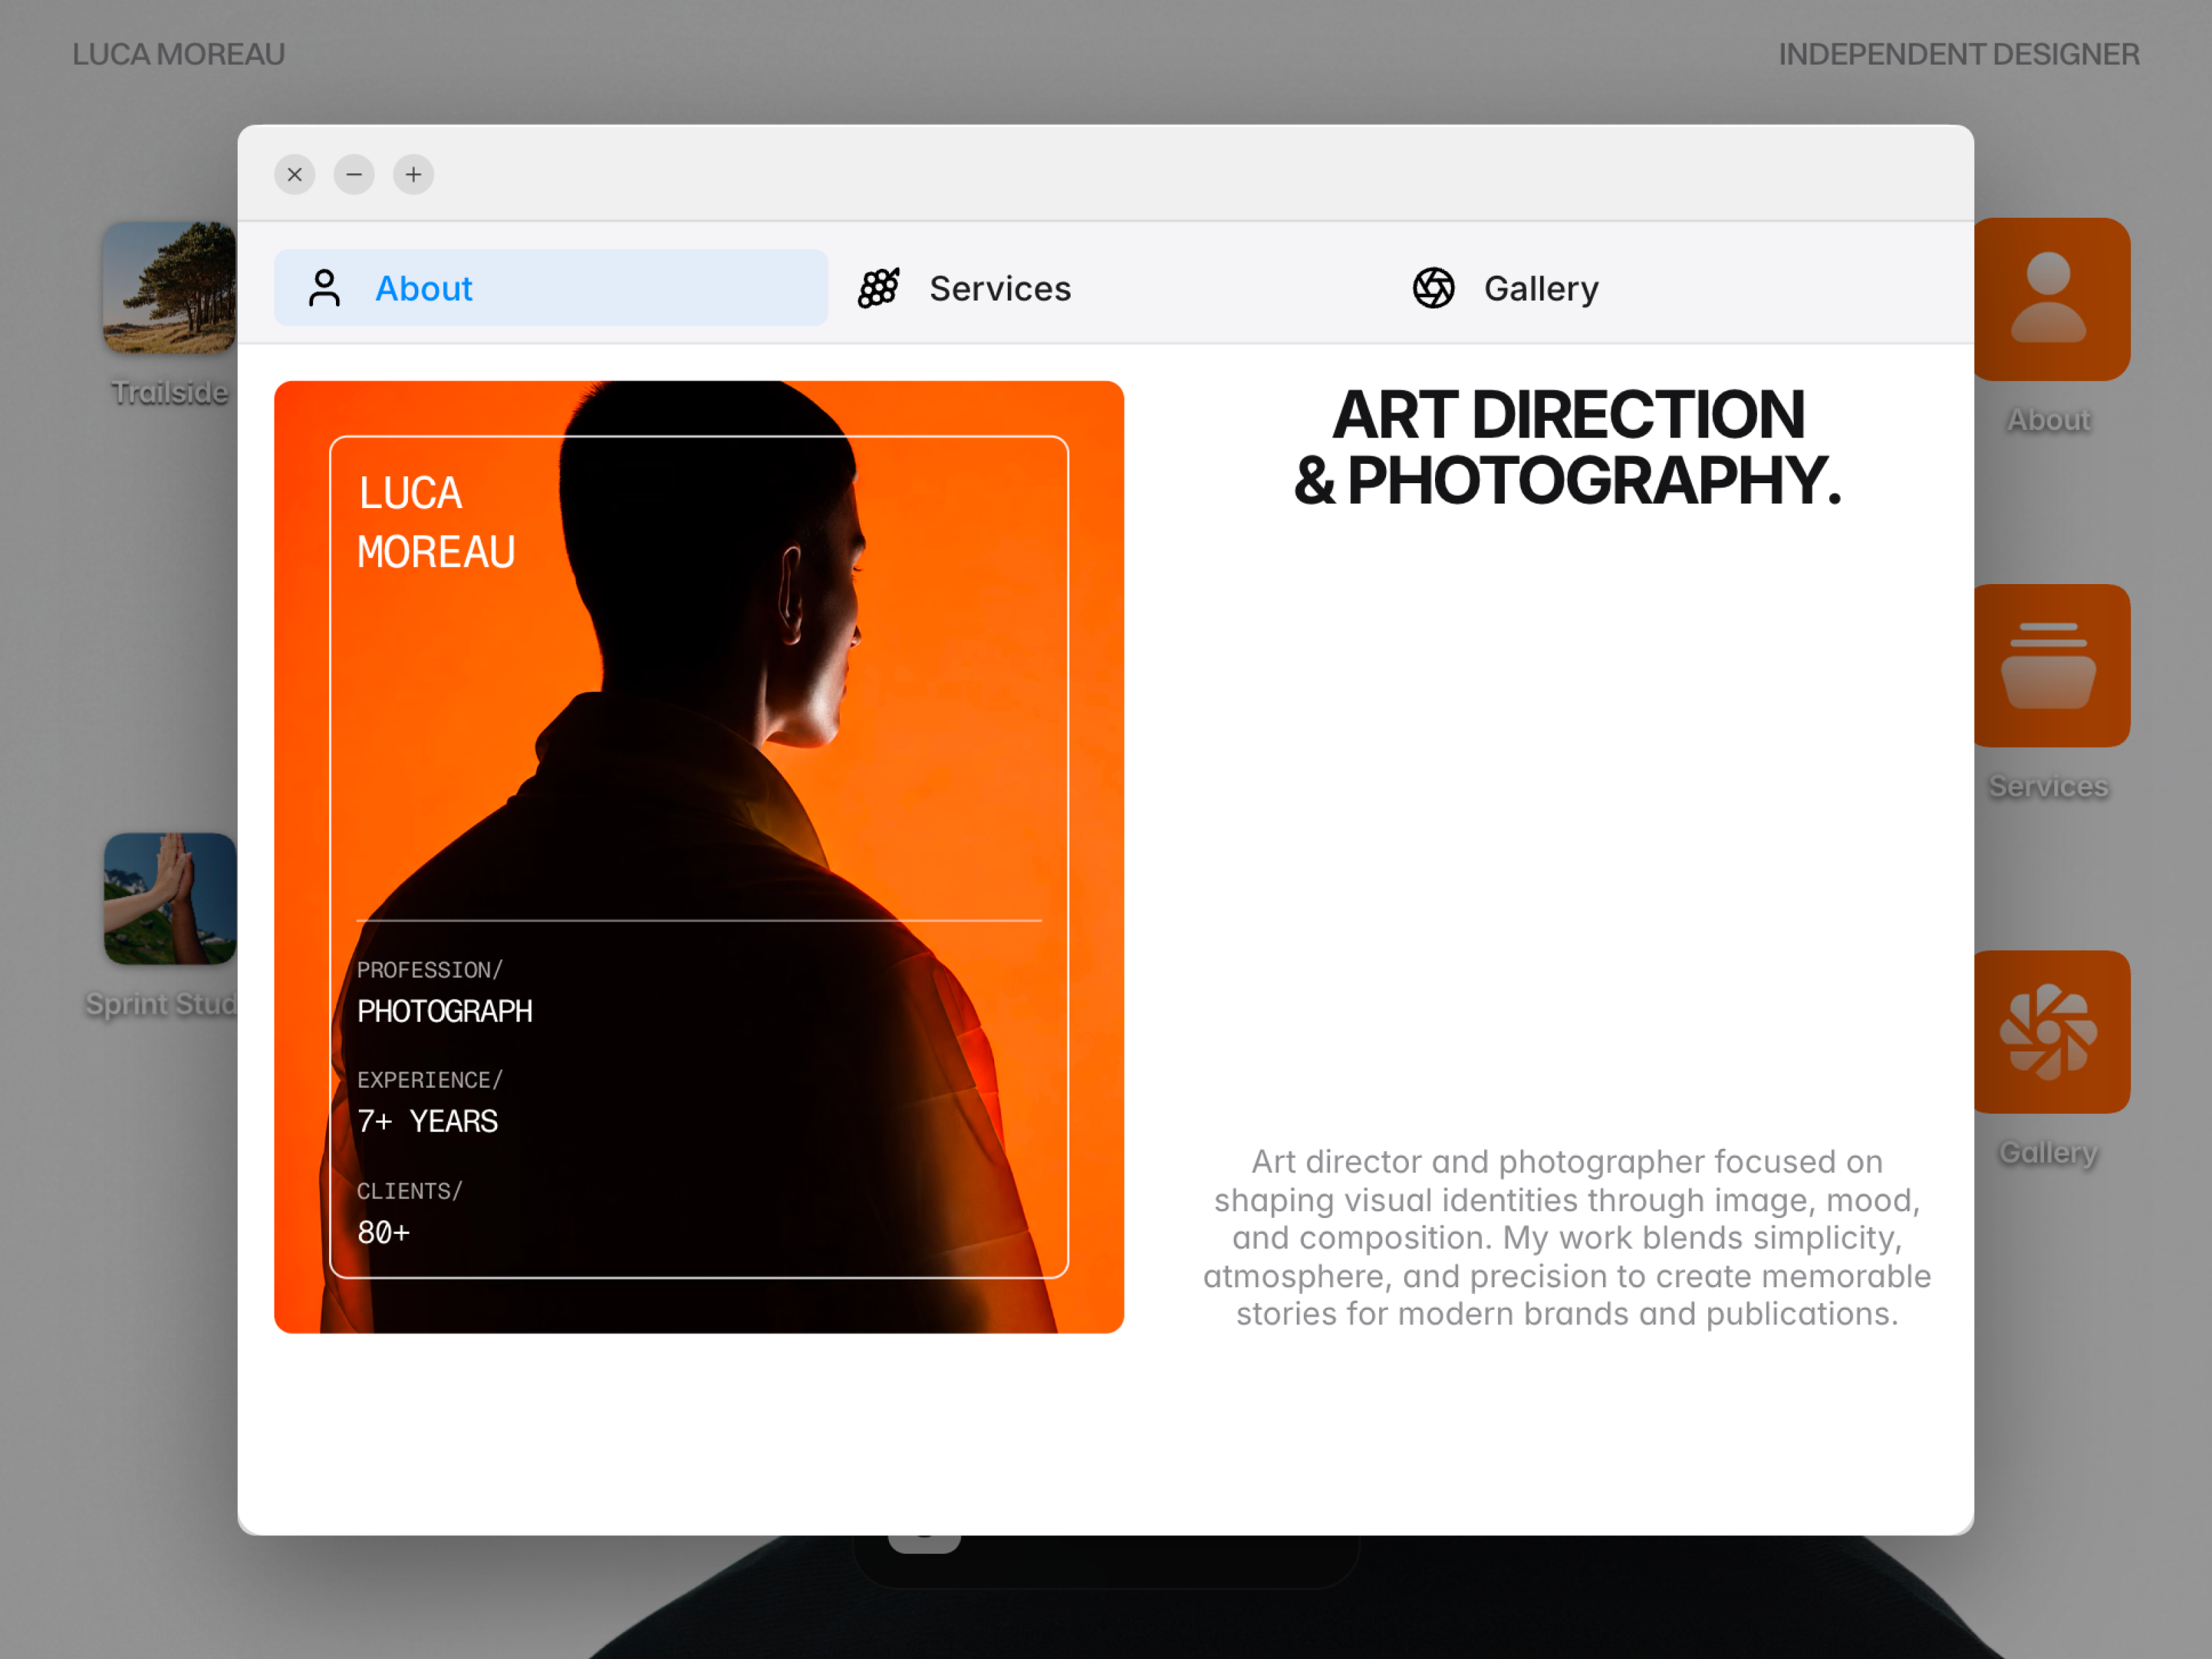Minimize the window using the minus button
Screen dimensions: 2212x1659
pyautogui.click(x=354, y=174)
